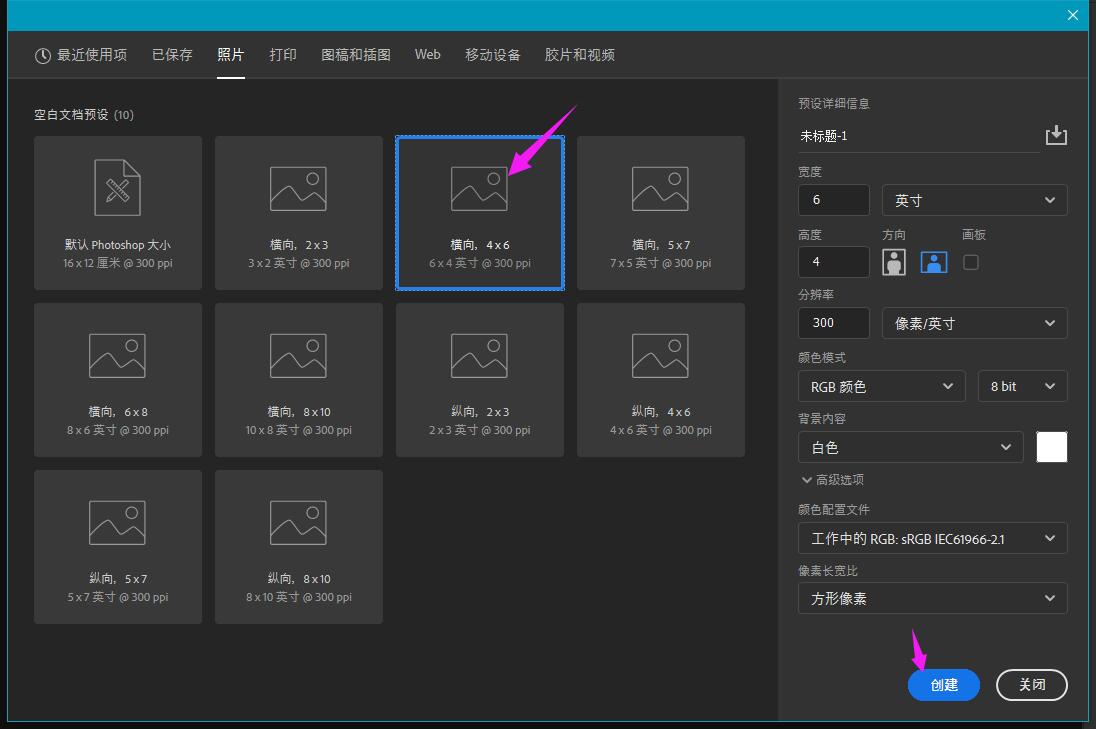Select the 纵向, 4 x 6 preset
This screenshot has height=729, width=1096.
pyautogui.click(x=661, y=380)
